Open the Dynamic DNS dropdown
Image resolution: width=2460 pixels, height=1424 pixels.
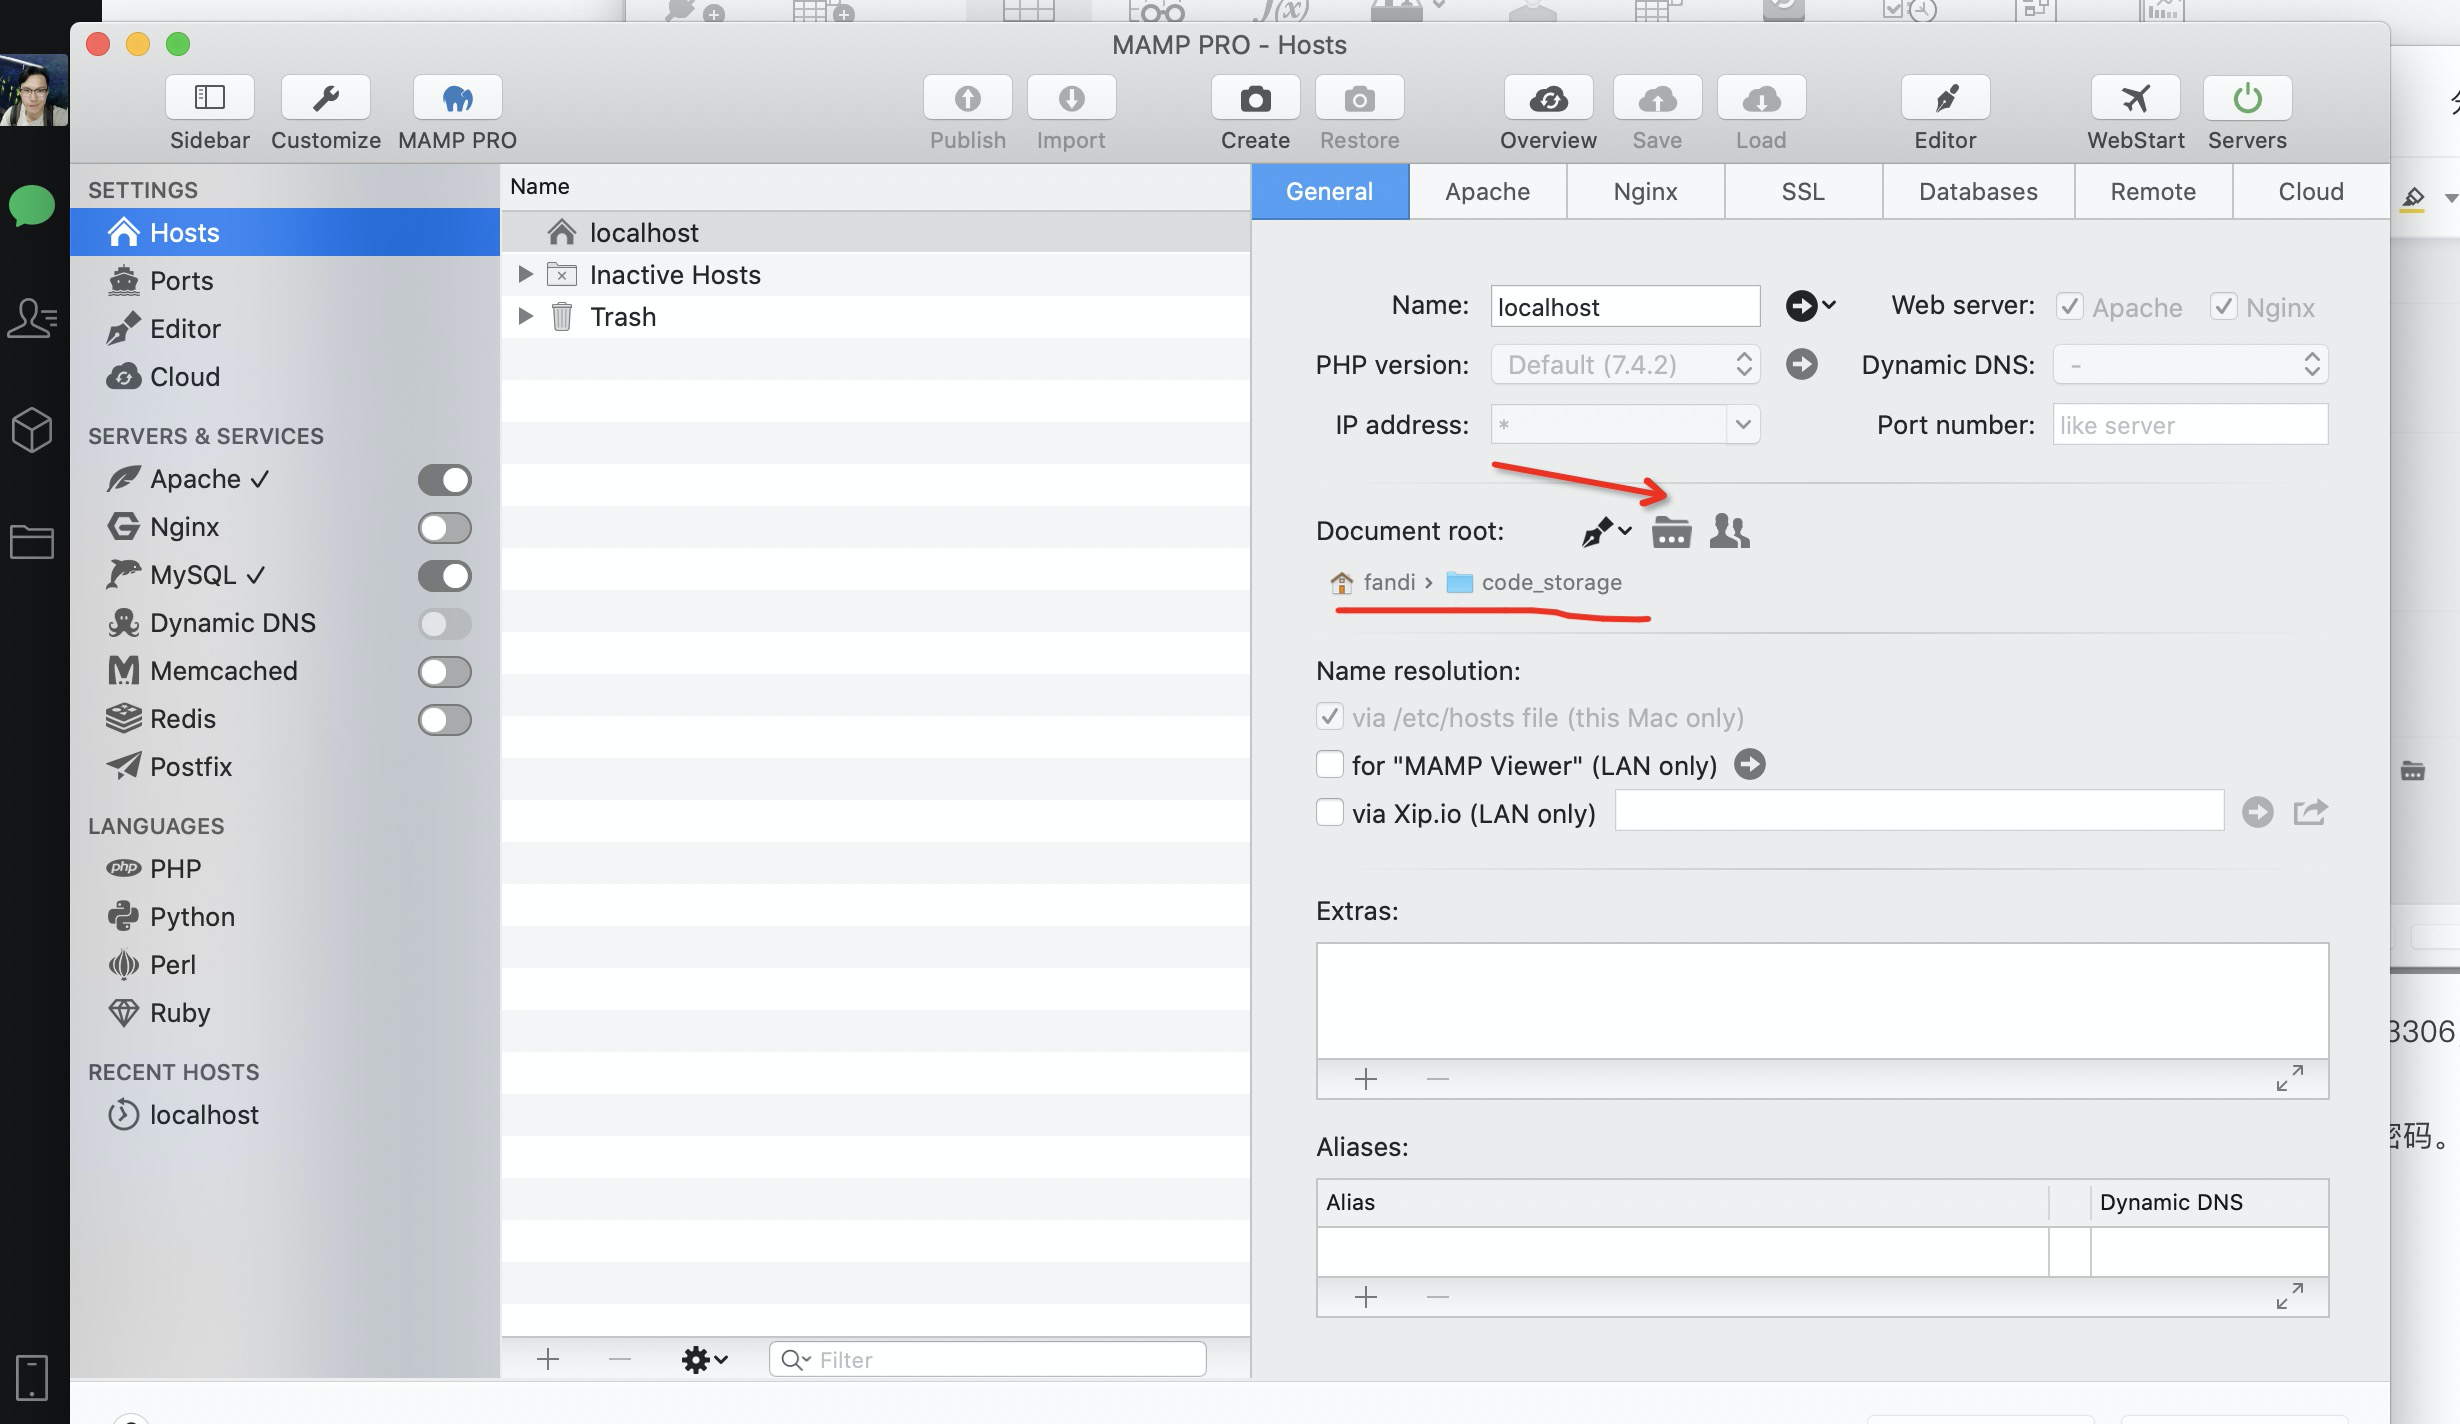coord(2191,364)
